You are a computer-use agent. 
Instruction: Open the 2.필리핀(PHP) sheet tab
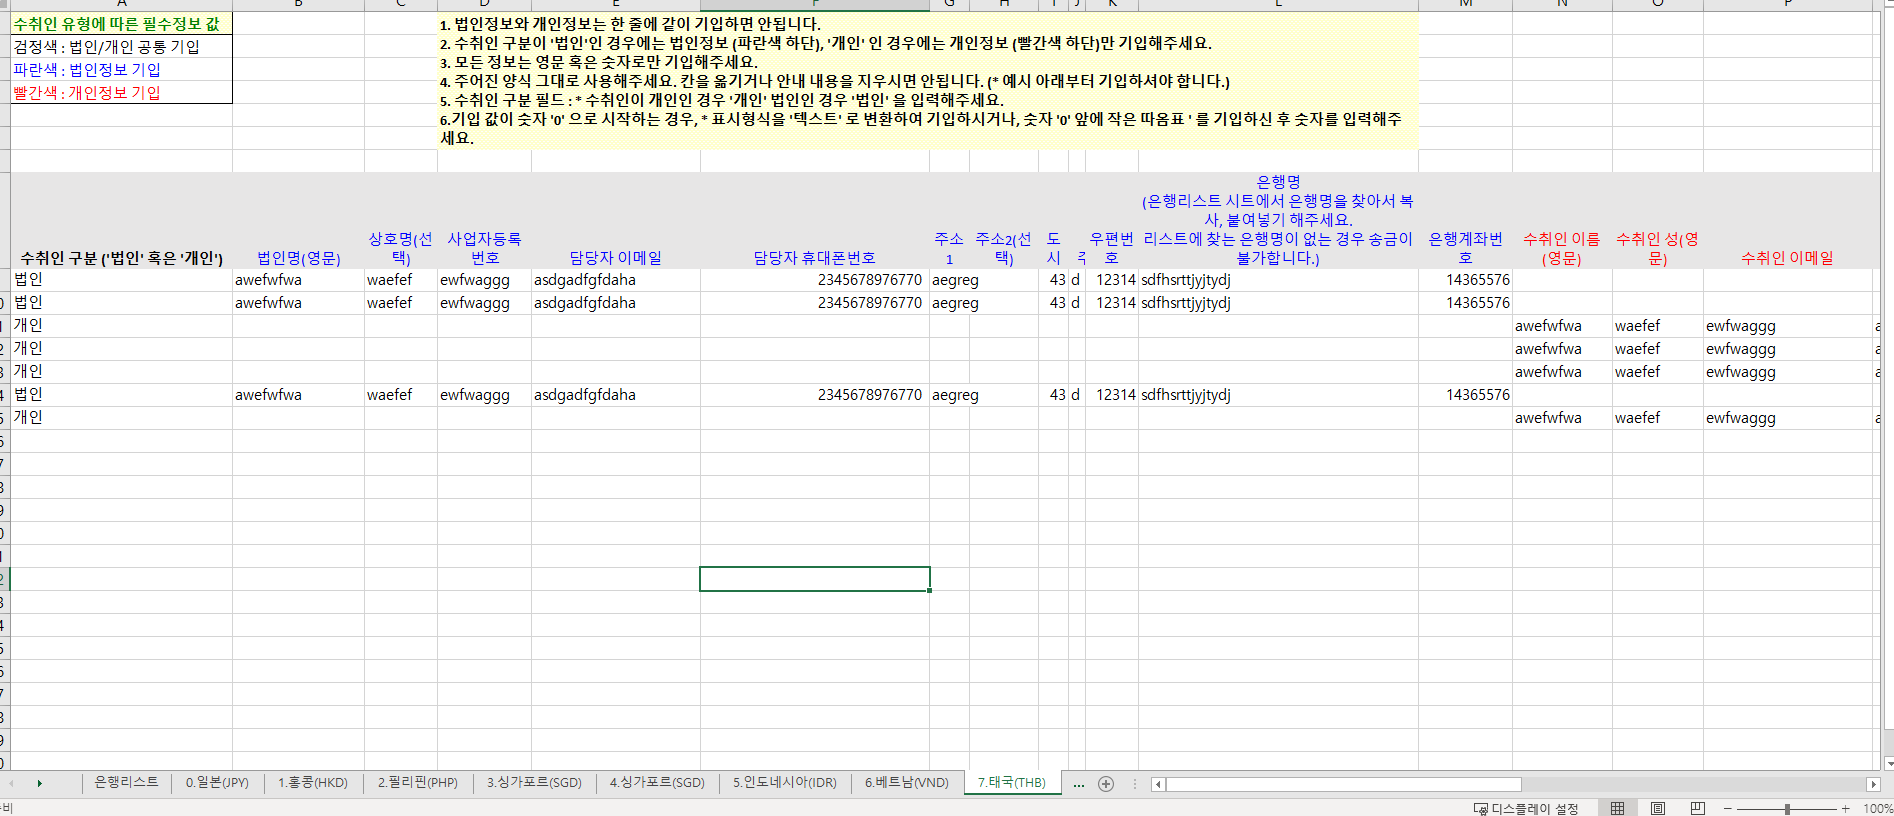click(x=418, y=782)
